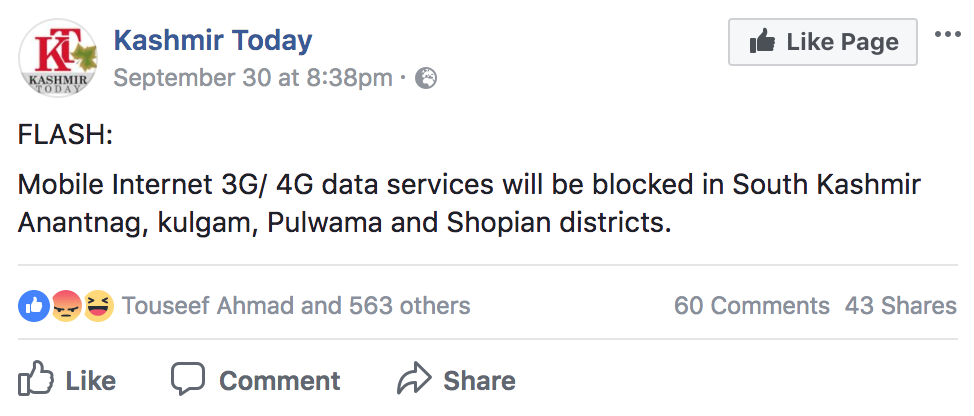Click the Share label below the post
This screenshot has height=416, width=974.
click(x=479, y=381)
